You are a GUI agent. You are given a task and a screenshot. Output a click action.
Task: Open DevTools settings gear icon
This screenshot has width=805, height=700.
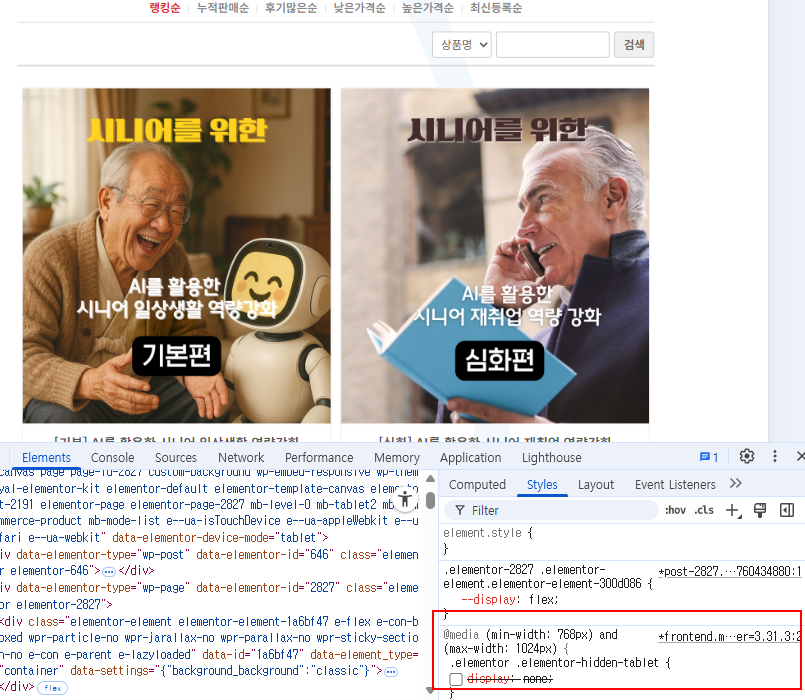(x=747, y=457)
